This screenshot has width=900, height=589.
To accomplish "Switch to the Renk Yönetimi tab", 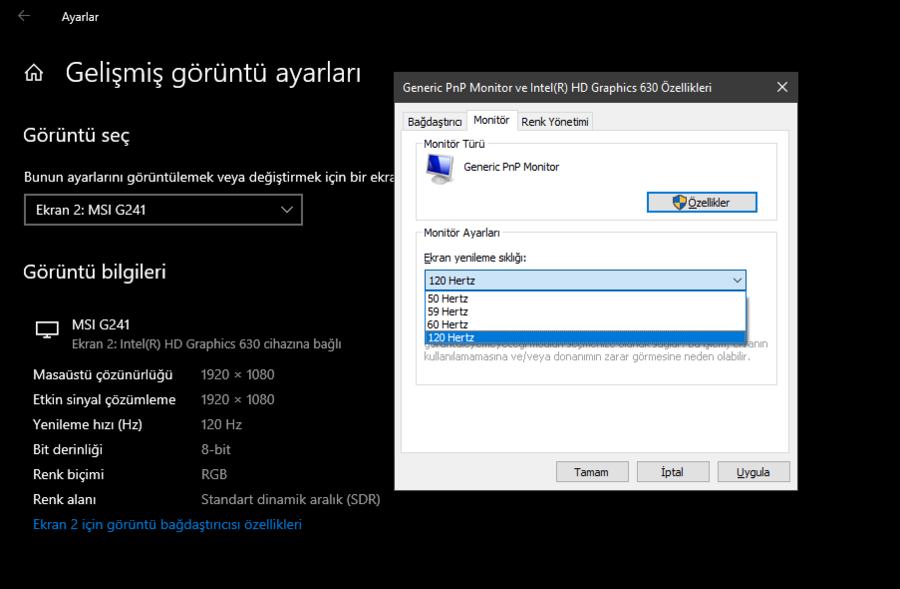I will coord(554,122).
